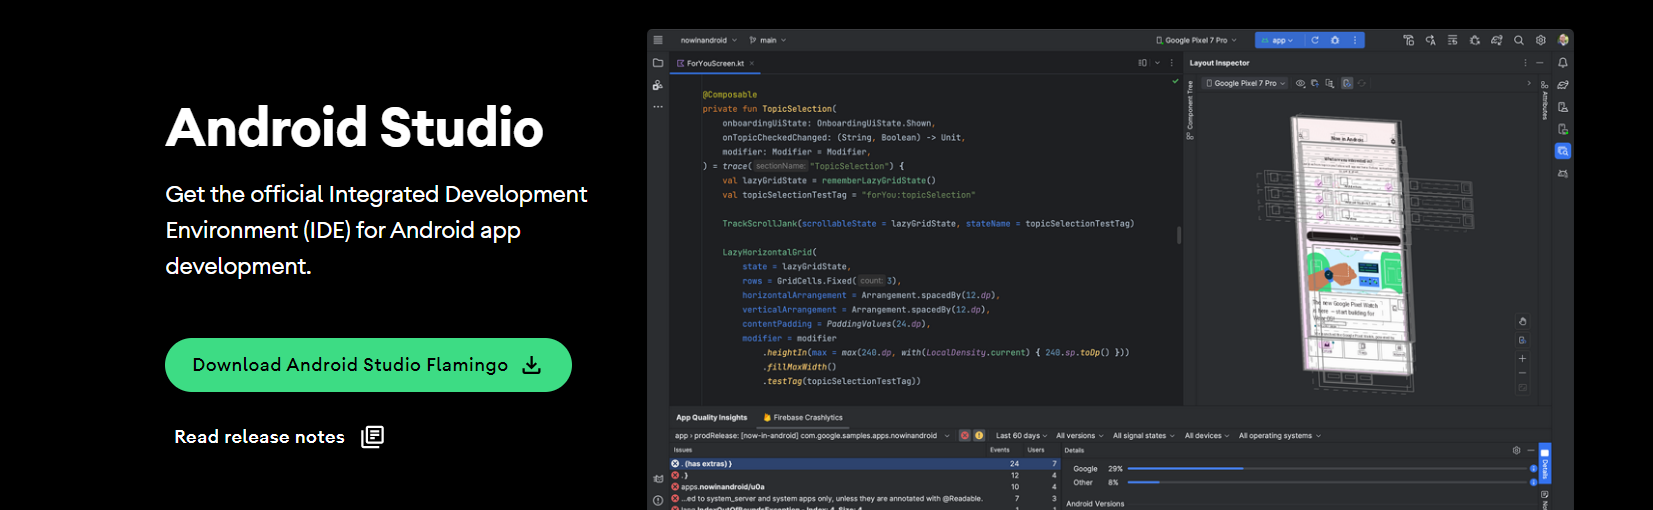This screenshot has width=1653, height=510.
Task: Click the code formatting lines toolbar icon
Action: click(1452, 40)
